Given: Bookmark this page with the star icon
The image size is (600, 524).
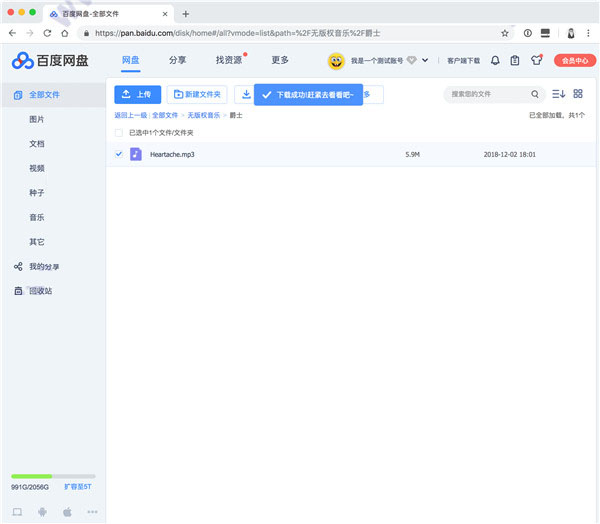Looking at the screenshot, I should (504, 32).
